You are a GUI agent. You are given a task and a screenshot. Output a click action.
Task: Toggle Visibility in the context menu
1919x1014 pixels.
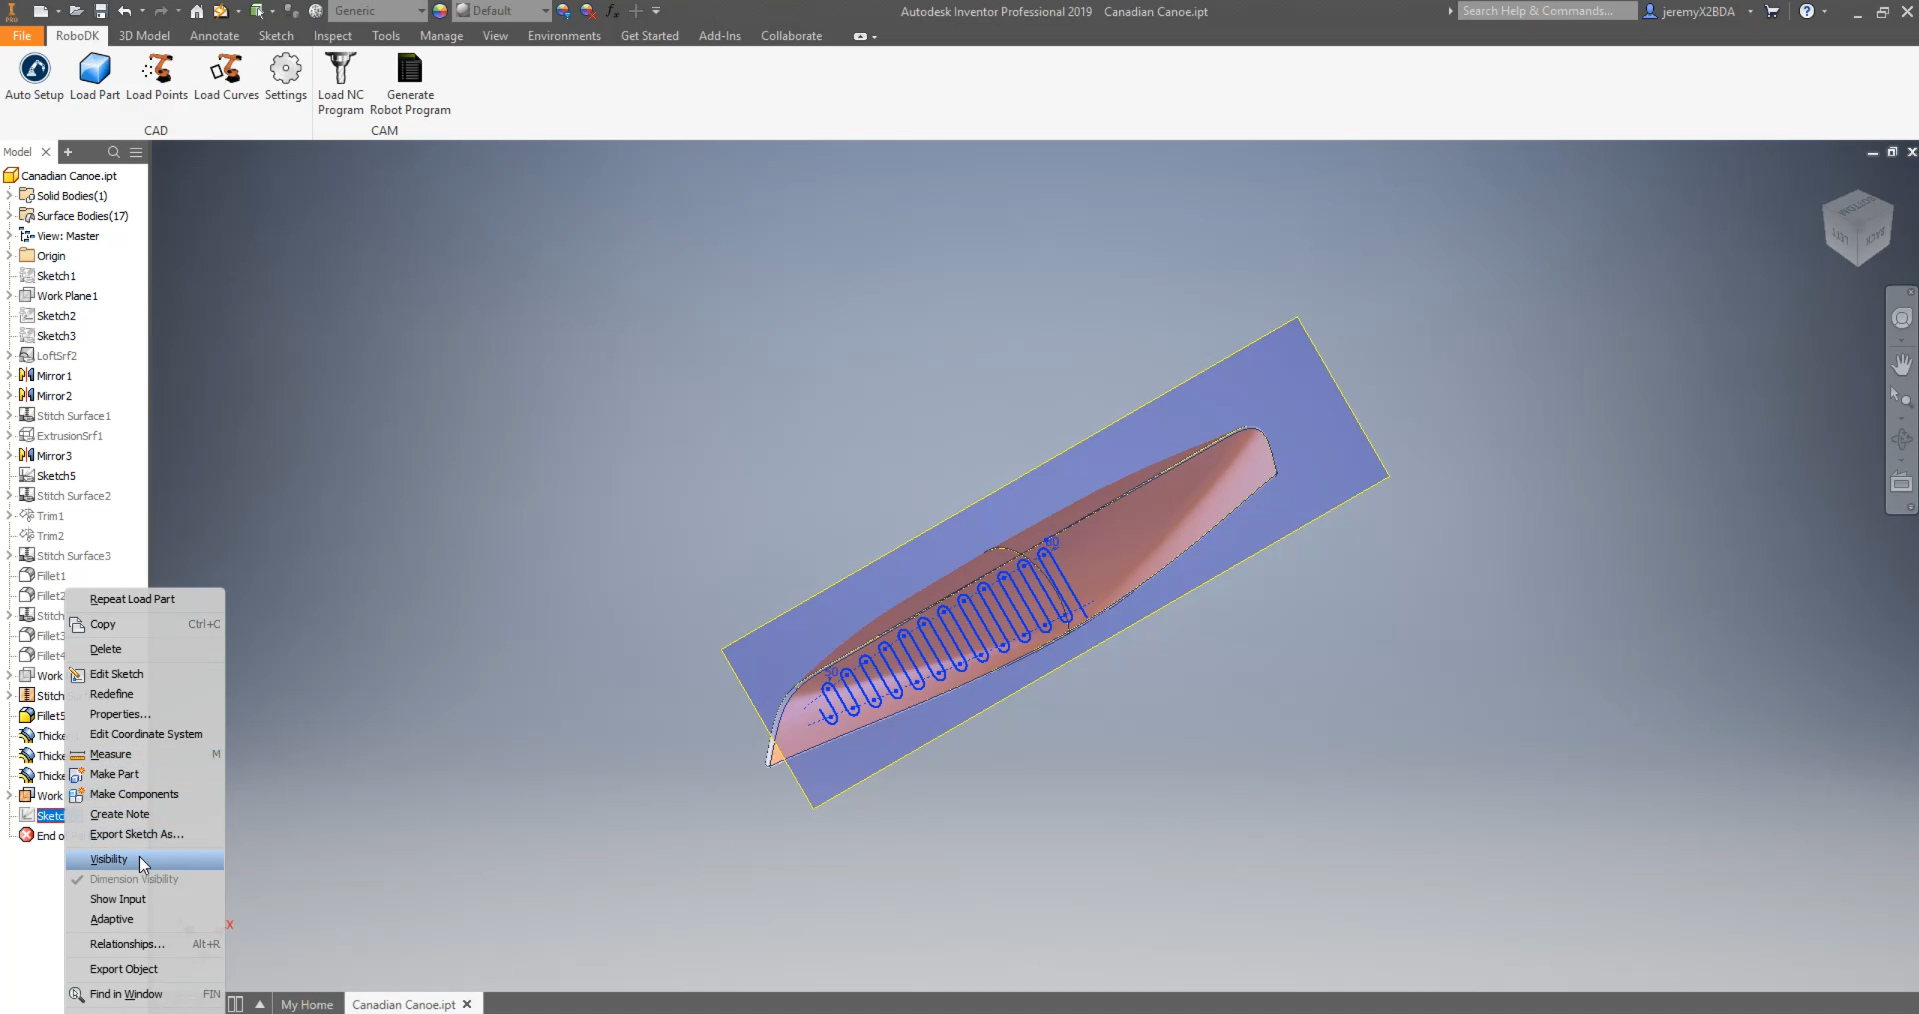click(x=109, y=859)
